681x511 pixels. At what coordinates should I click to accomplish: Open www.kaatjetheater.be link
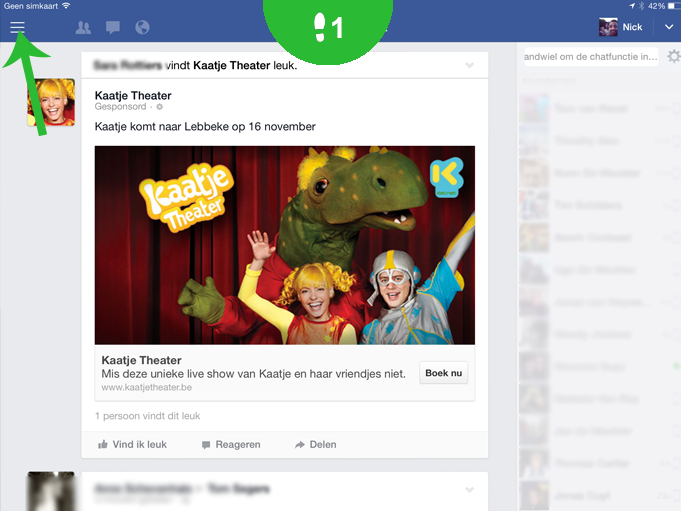click(146, 387)
